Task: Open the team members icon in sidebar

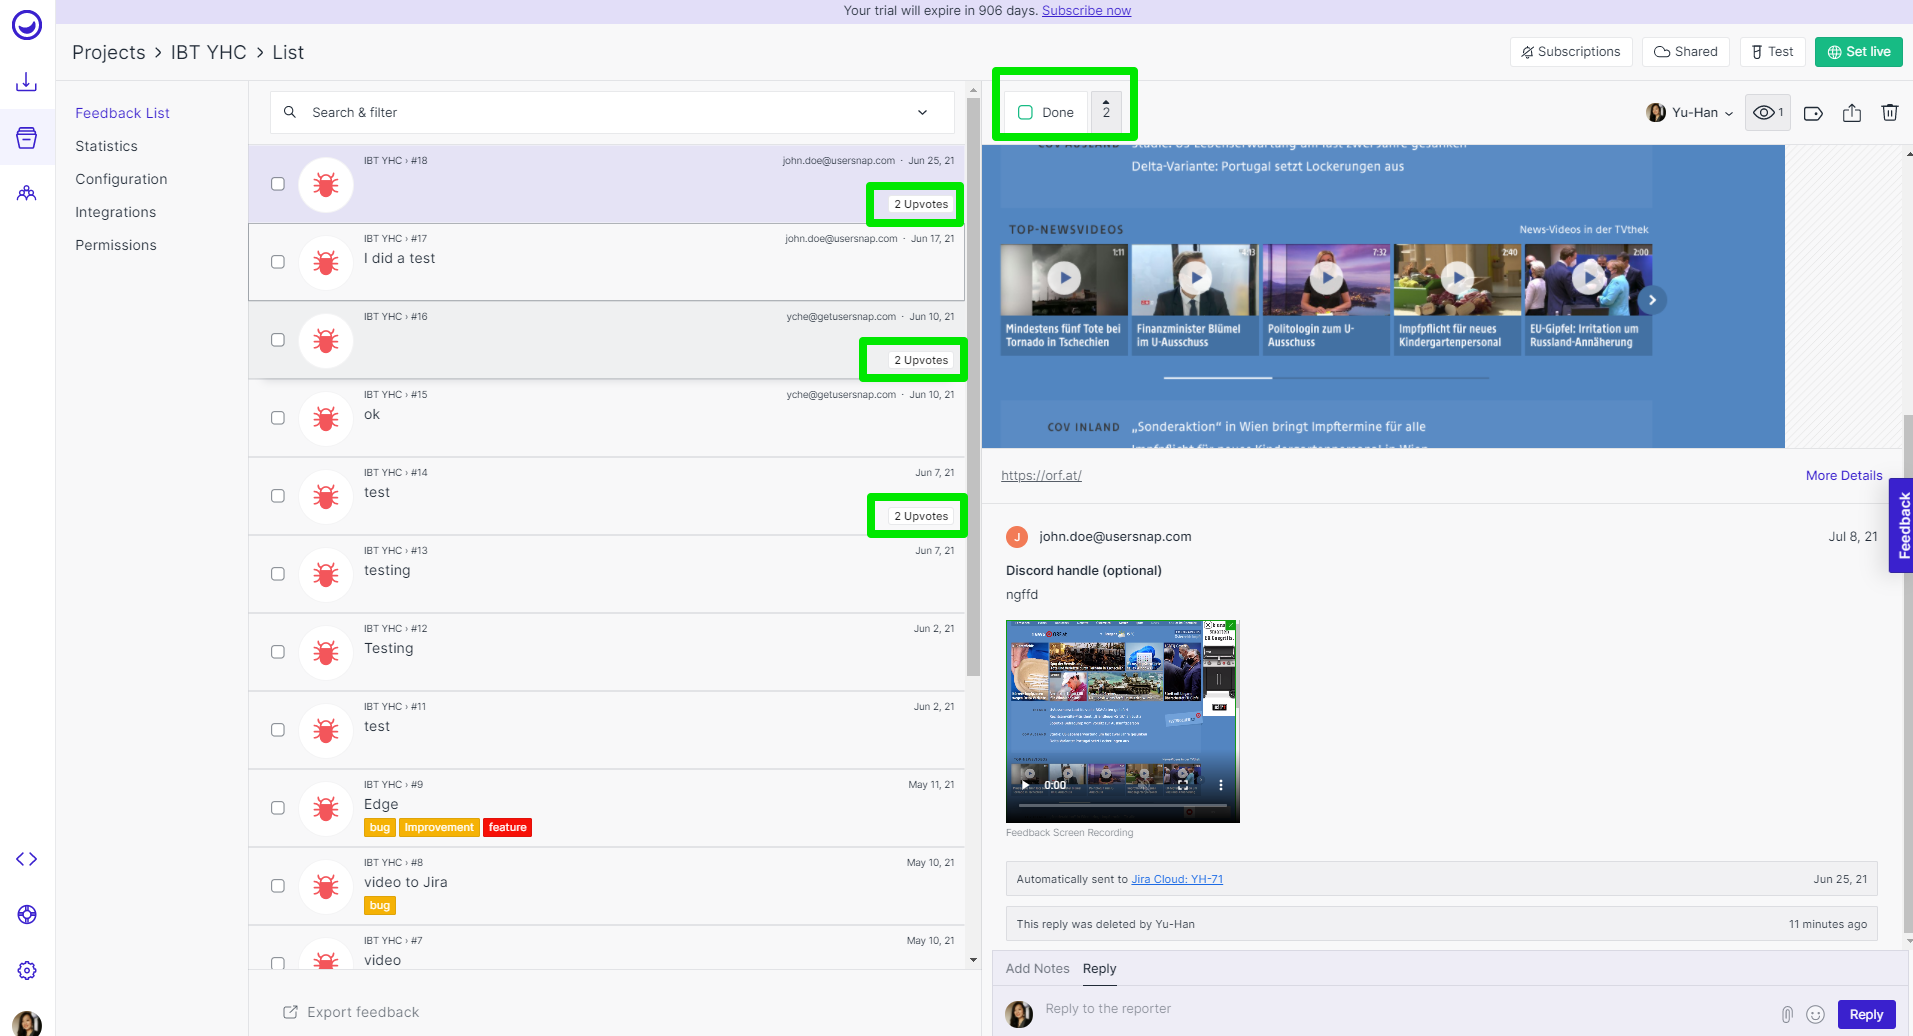Action: click(27, 193)
